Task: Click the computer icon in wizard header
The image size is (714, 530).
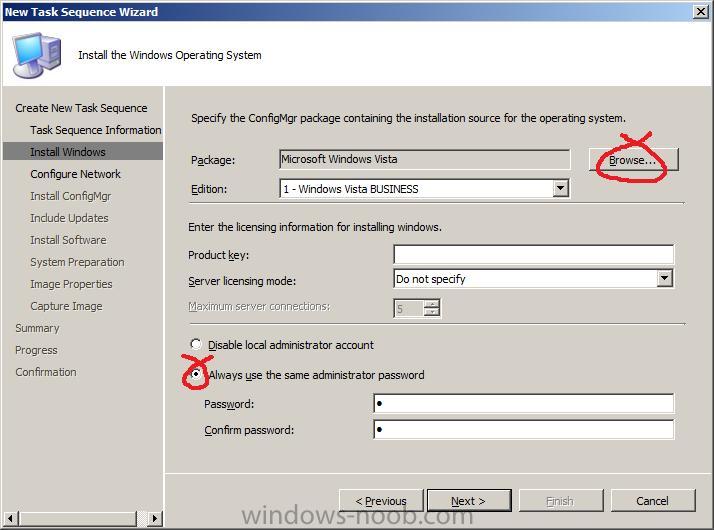Action: (36, 55)
